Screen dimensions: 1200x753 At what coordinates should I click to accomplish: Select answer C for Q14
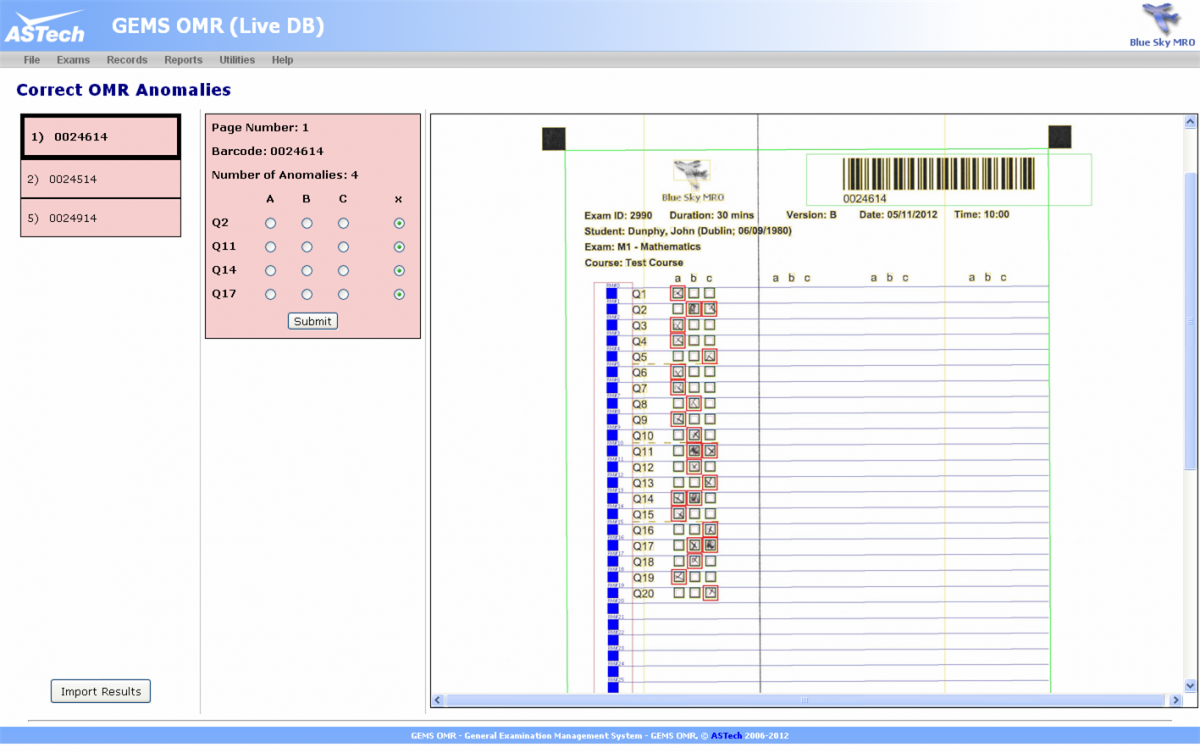coord(343,271)
